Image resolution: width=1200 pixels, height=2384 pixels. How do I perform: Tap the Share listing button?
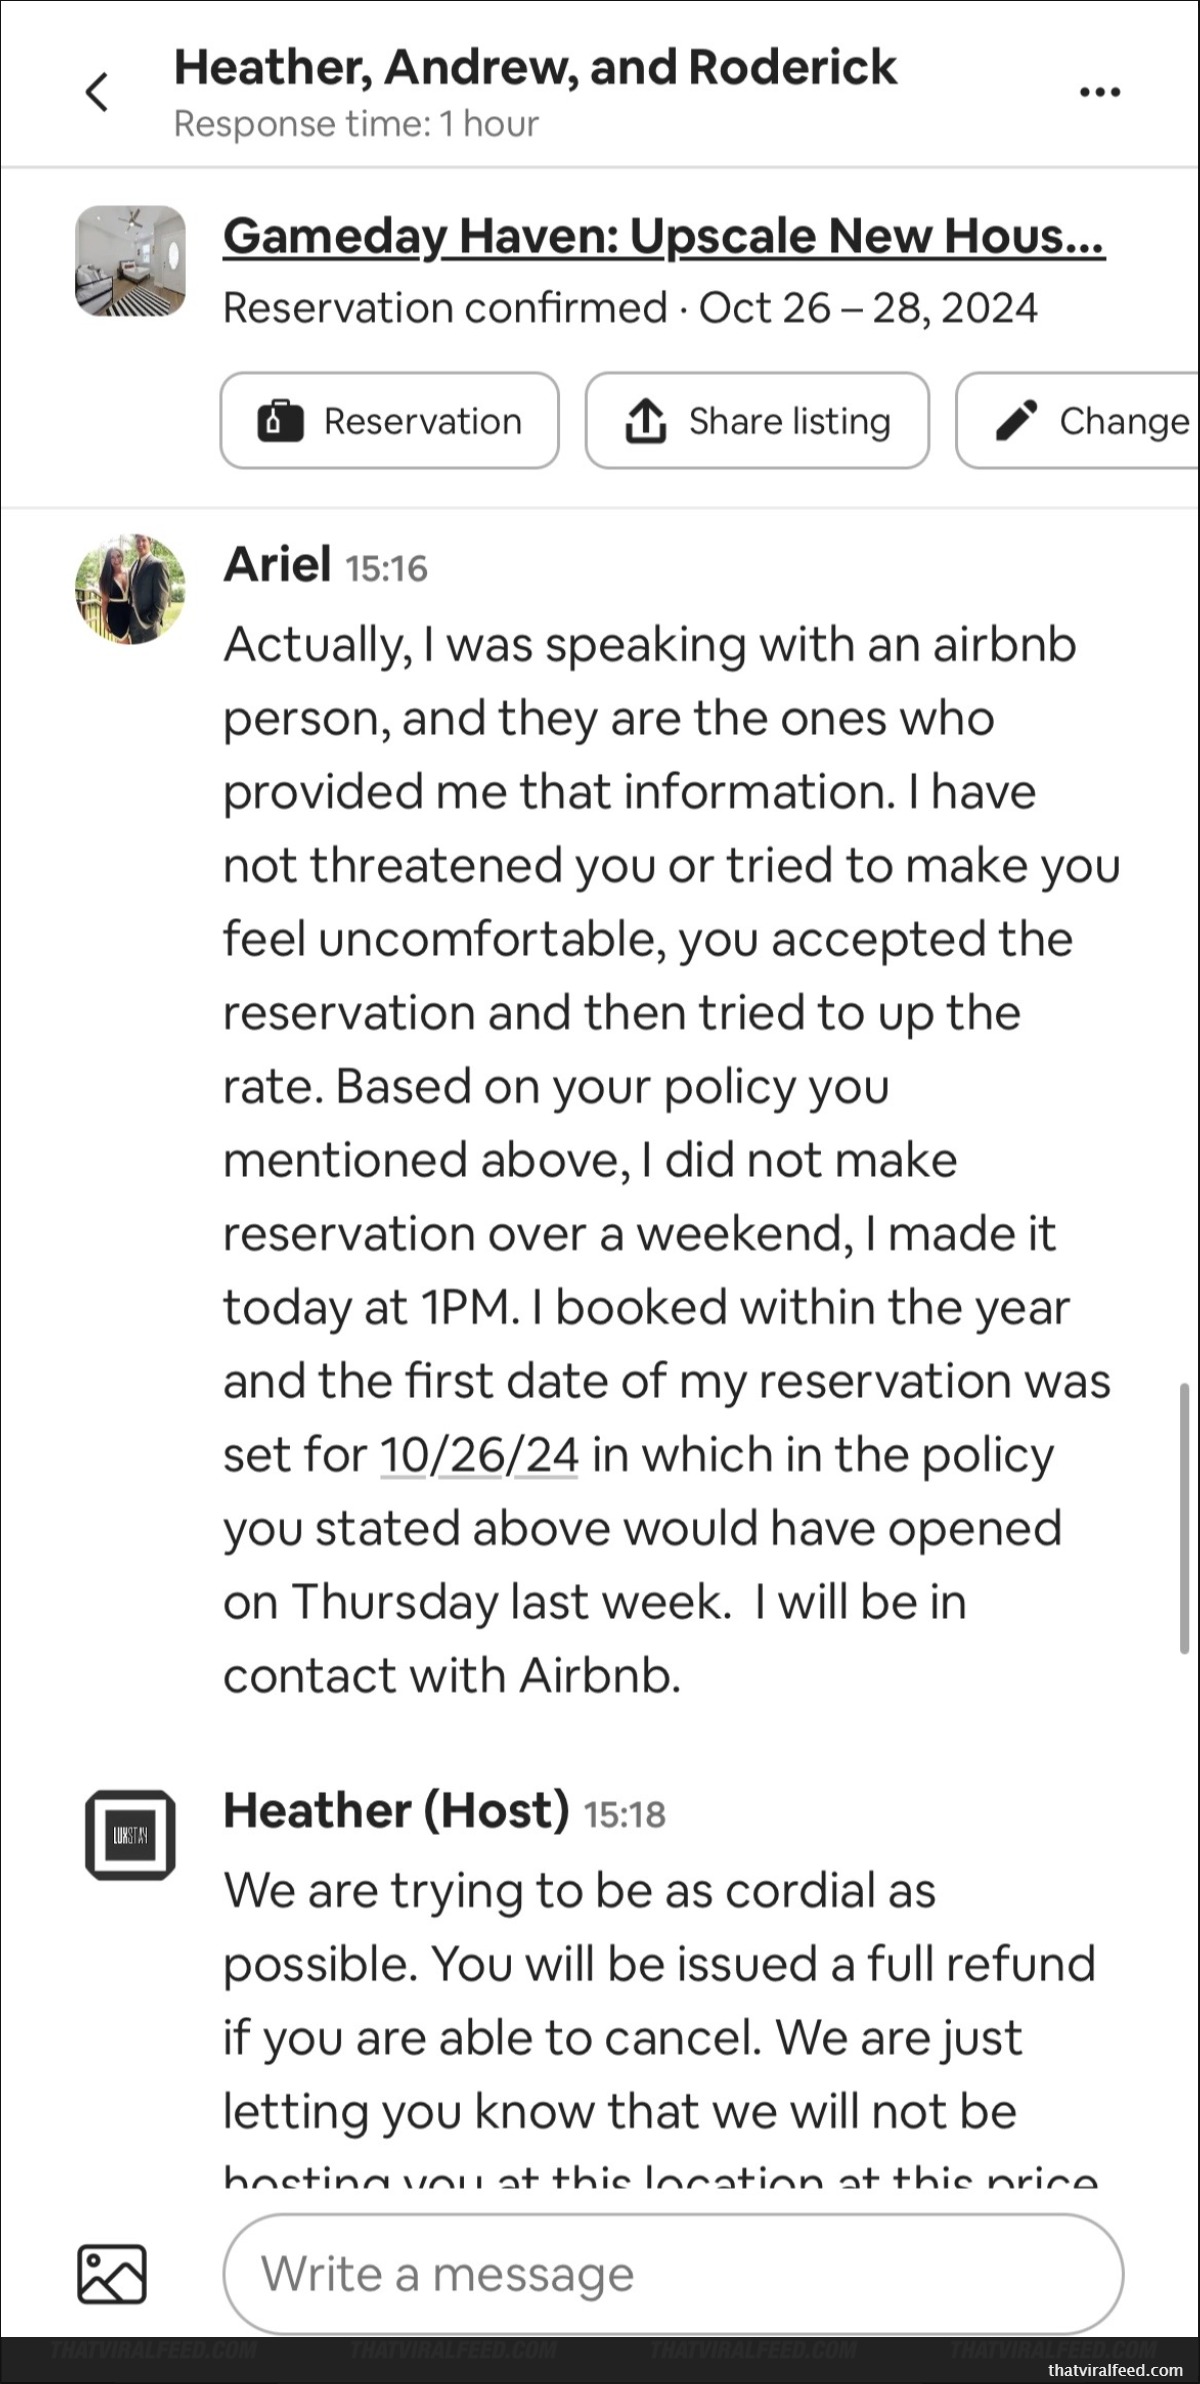coord(757,421)
